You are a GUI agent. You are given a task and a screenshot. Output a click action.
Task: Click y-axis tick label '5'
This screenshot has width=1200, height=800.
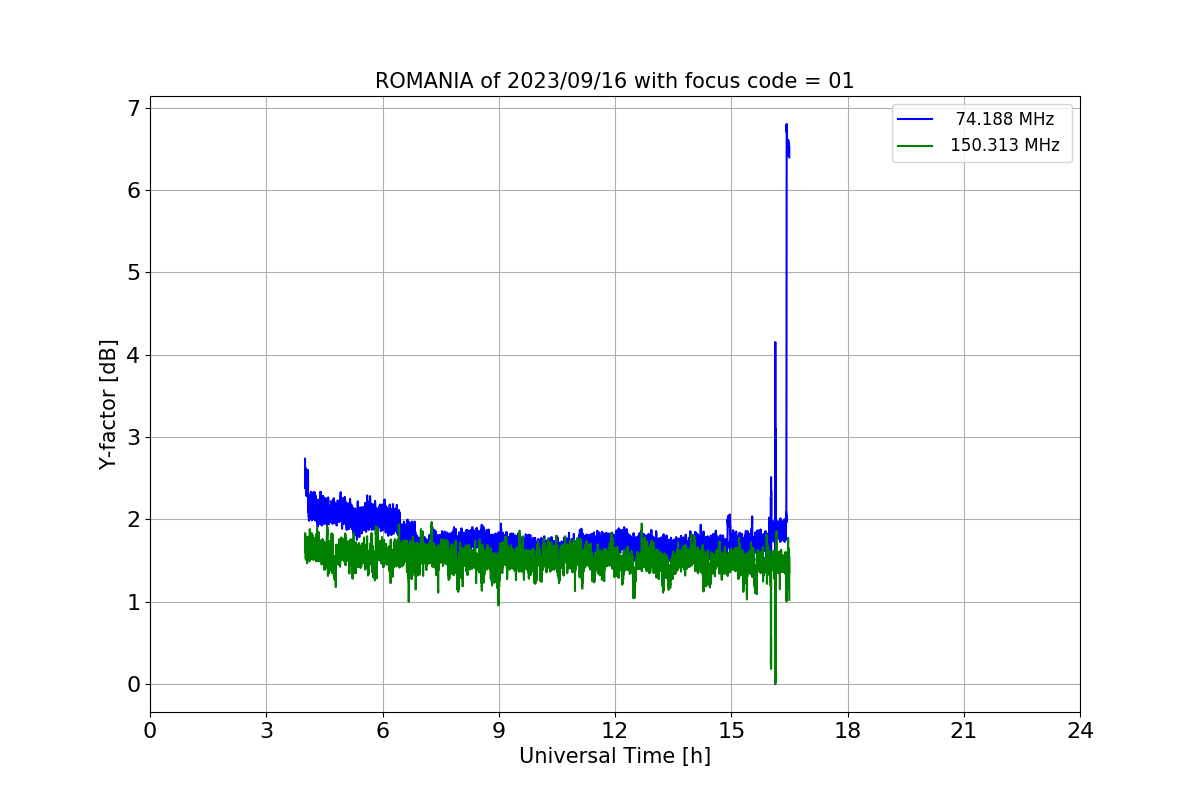134,273
